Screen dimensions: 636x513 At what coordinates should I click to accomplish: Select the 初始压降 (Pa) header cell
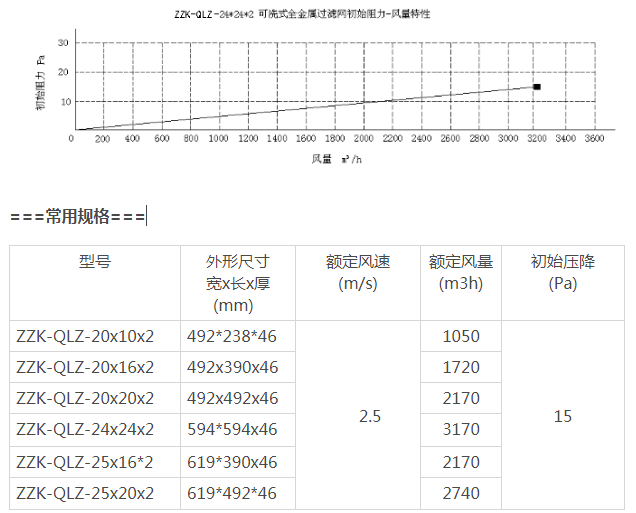(x=562, y=272)
